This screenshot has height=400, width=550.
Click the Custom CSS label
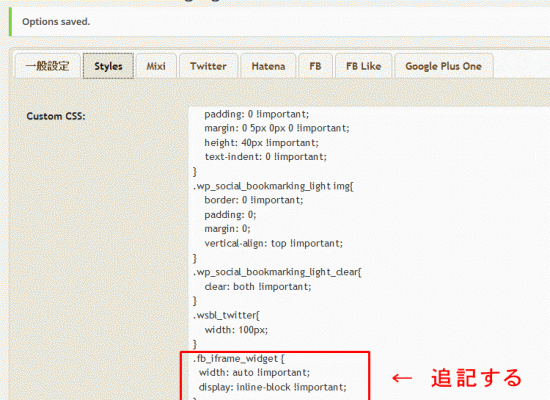(x=56, y=116)
